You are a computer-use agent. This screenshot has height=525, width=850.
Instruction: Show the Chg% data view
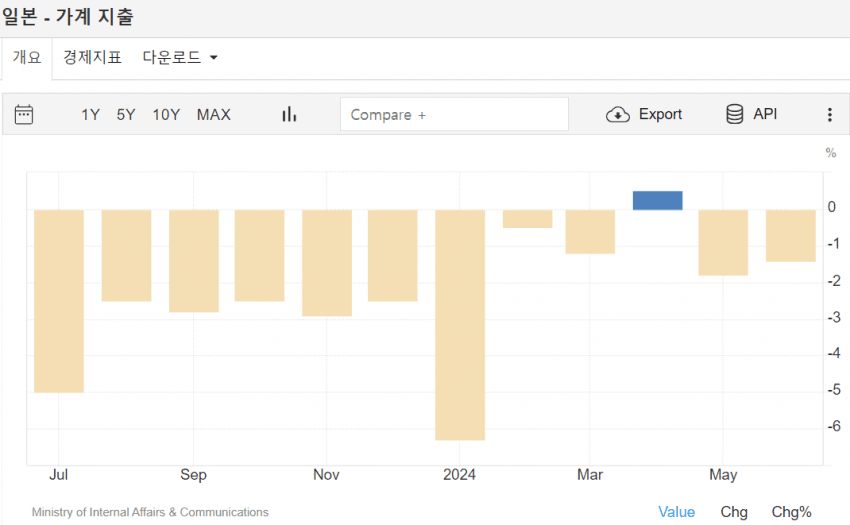pyautogui.click(x=791, y=511)
